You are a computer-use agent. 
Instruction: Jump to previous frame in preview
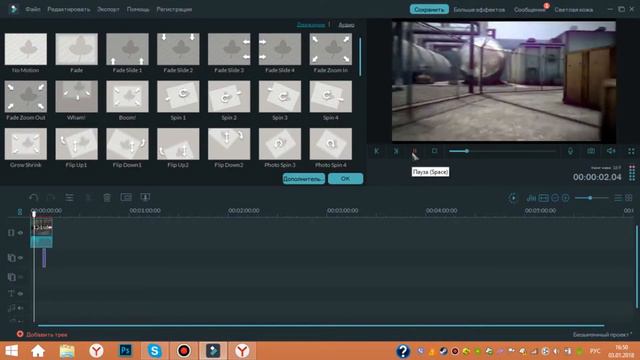(x=376, y=151)
